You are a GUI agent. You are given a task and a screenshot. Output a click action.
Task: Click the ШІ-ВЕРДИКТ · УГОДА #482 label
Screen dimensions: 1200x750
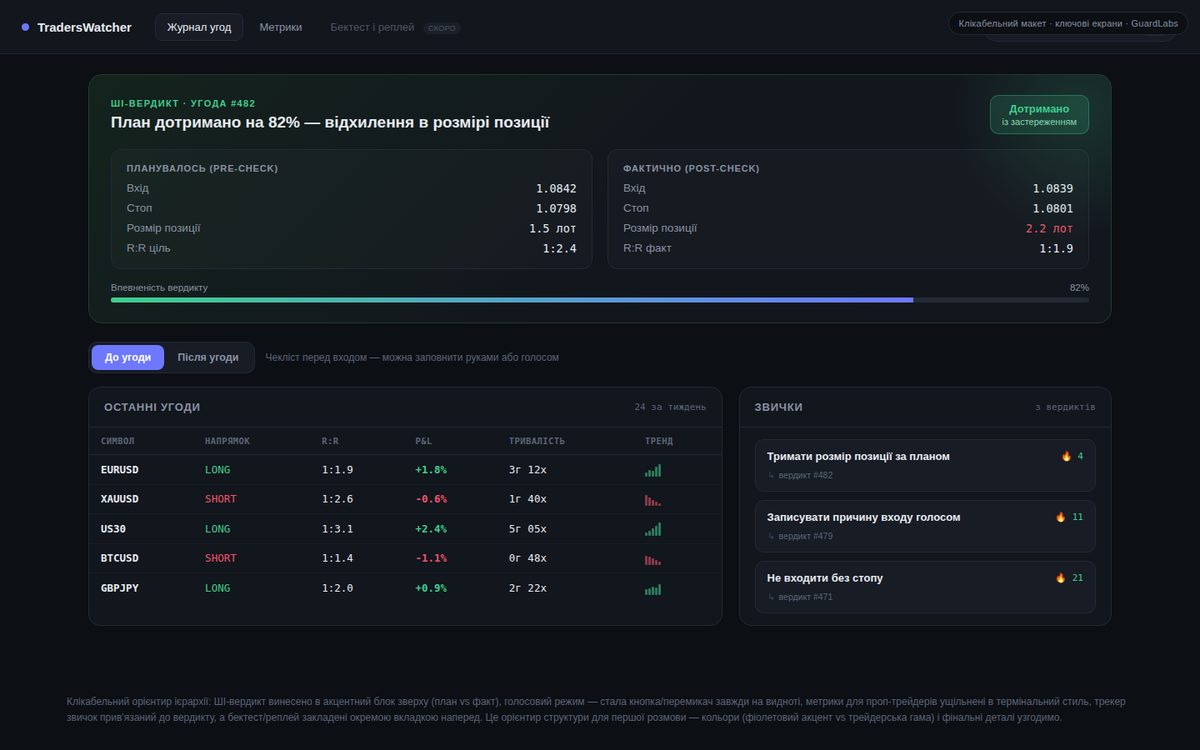pyautogui.click(x=183, y=103)
